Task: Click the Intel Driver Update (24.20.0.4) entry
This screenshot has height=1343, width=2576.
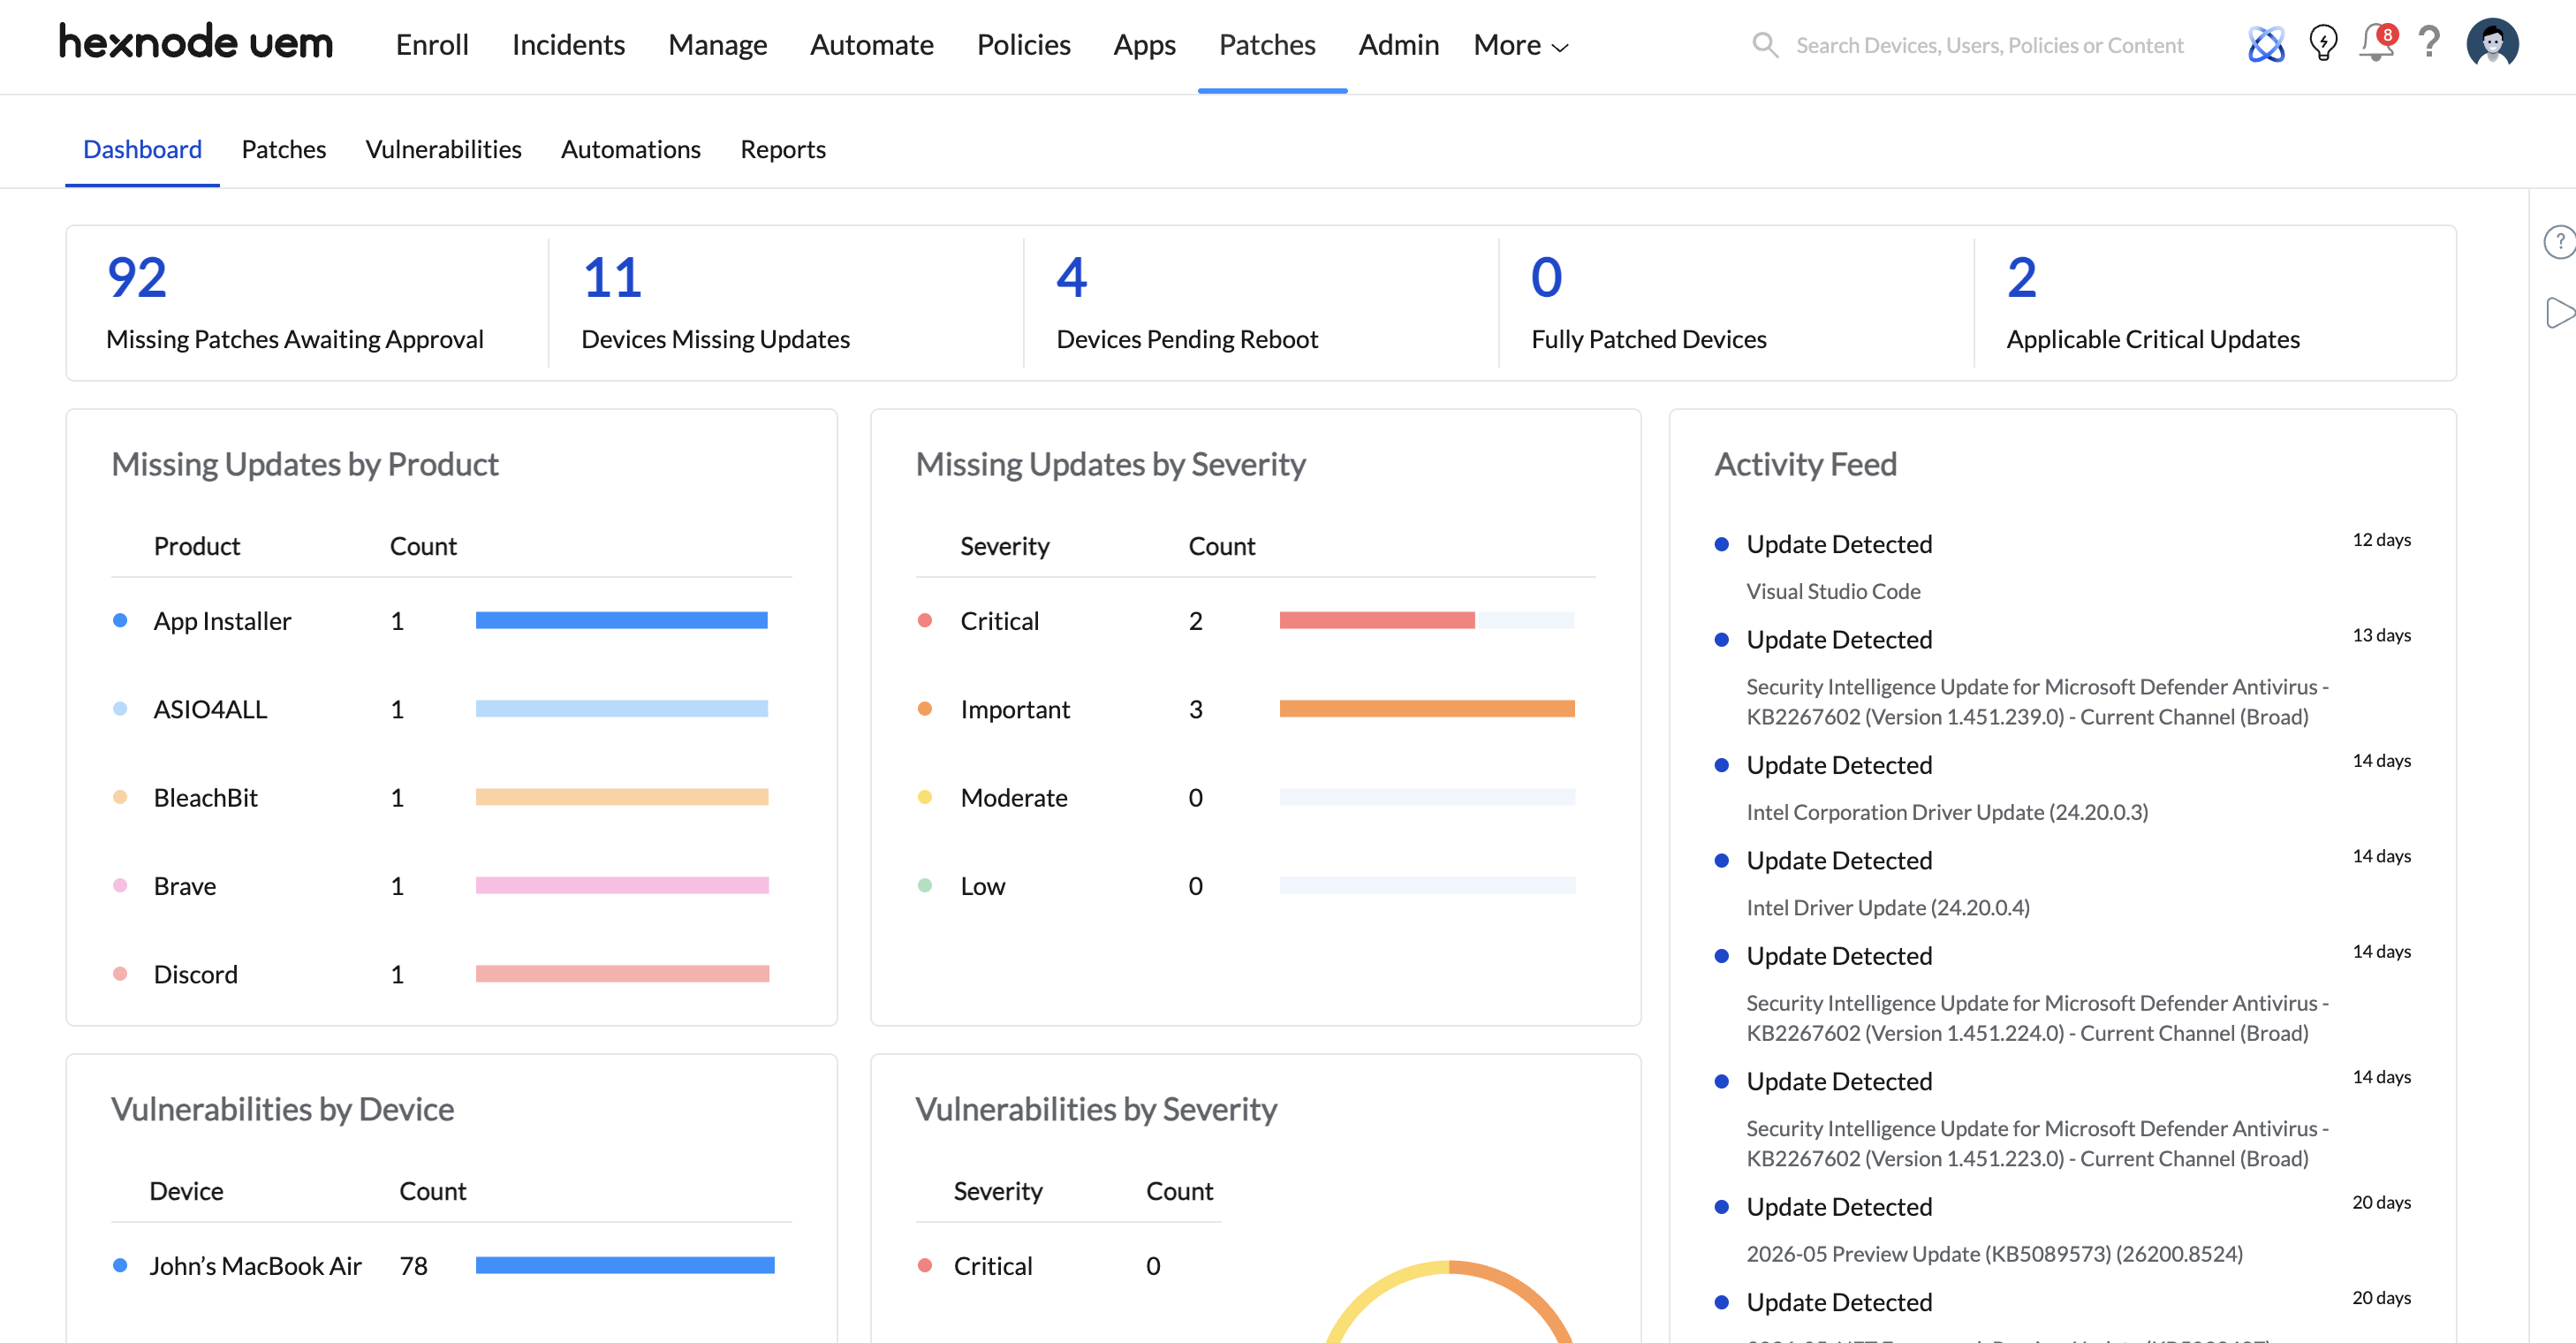Action: click(1887, 907)
